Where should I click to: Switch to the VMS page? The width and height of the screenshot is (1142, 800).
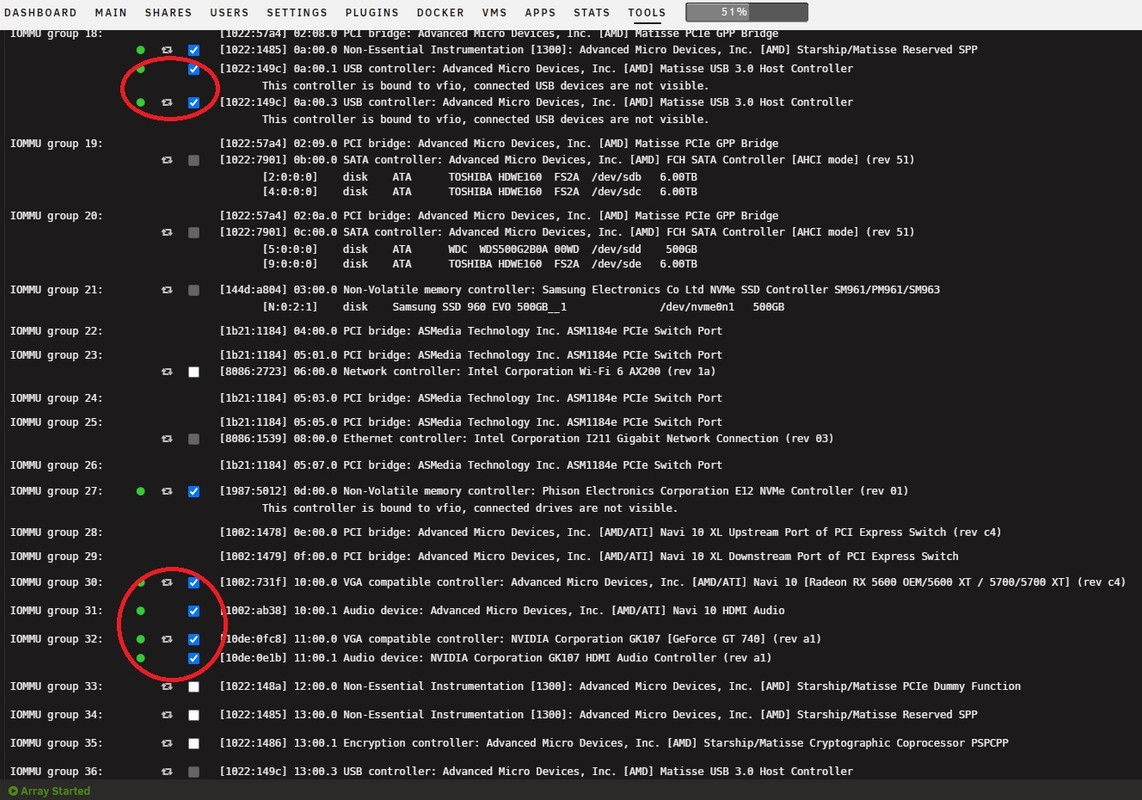495,12
